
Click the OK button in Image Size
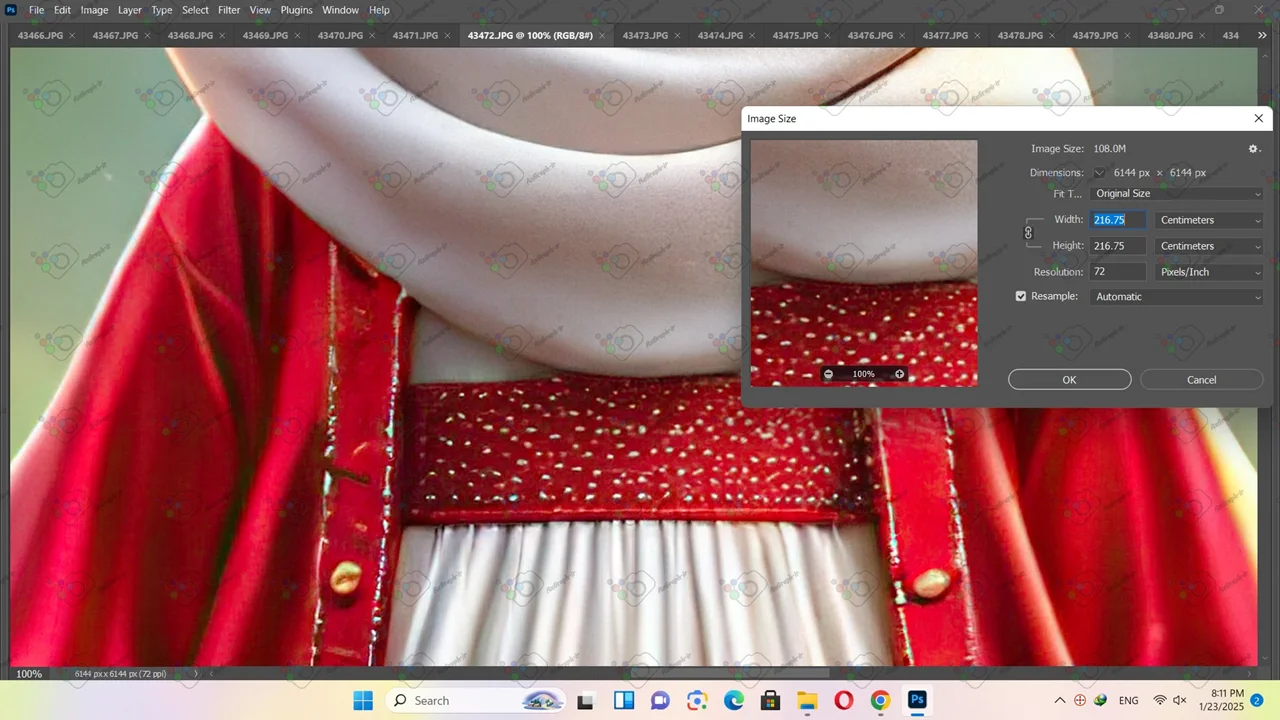tap(1069, 380)
